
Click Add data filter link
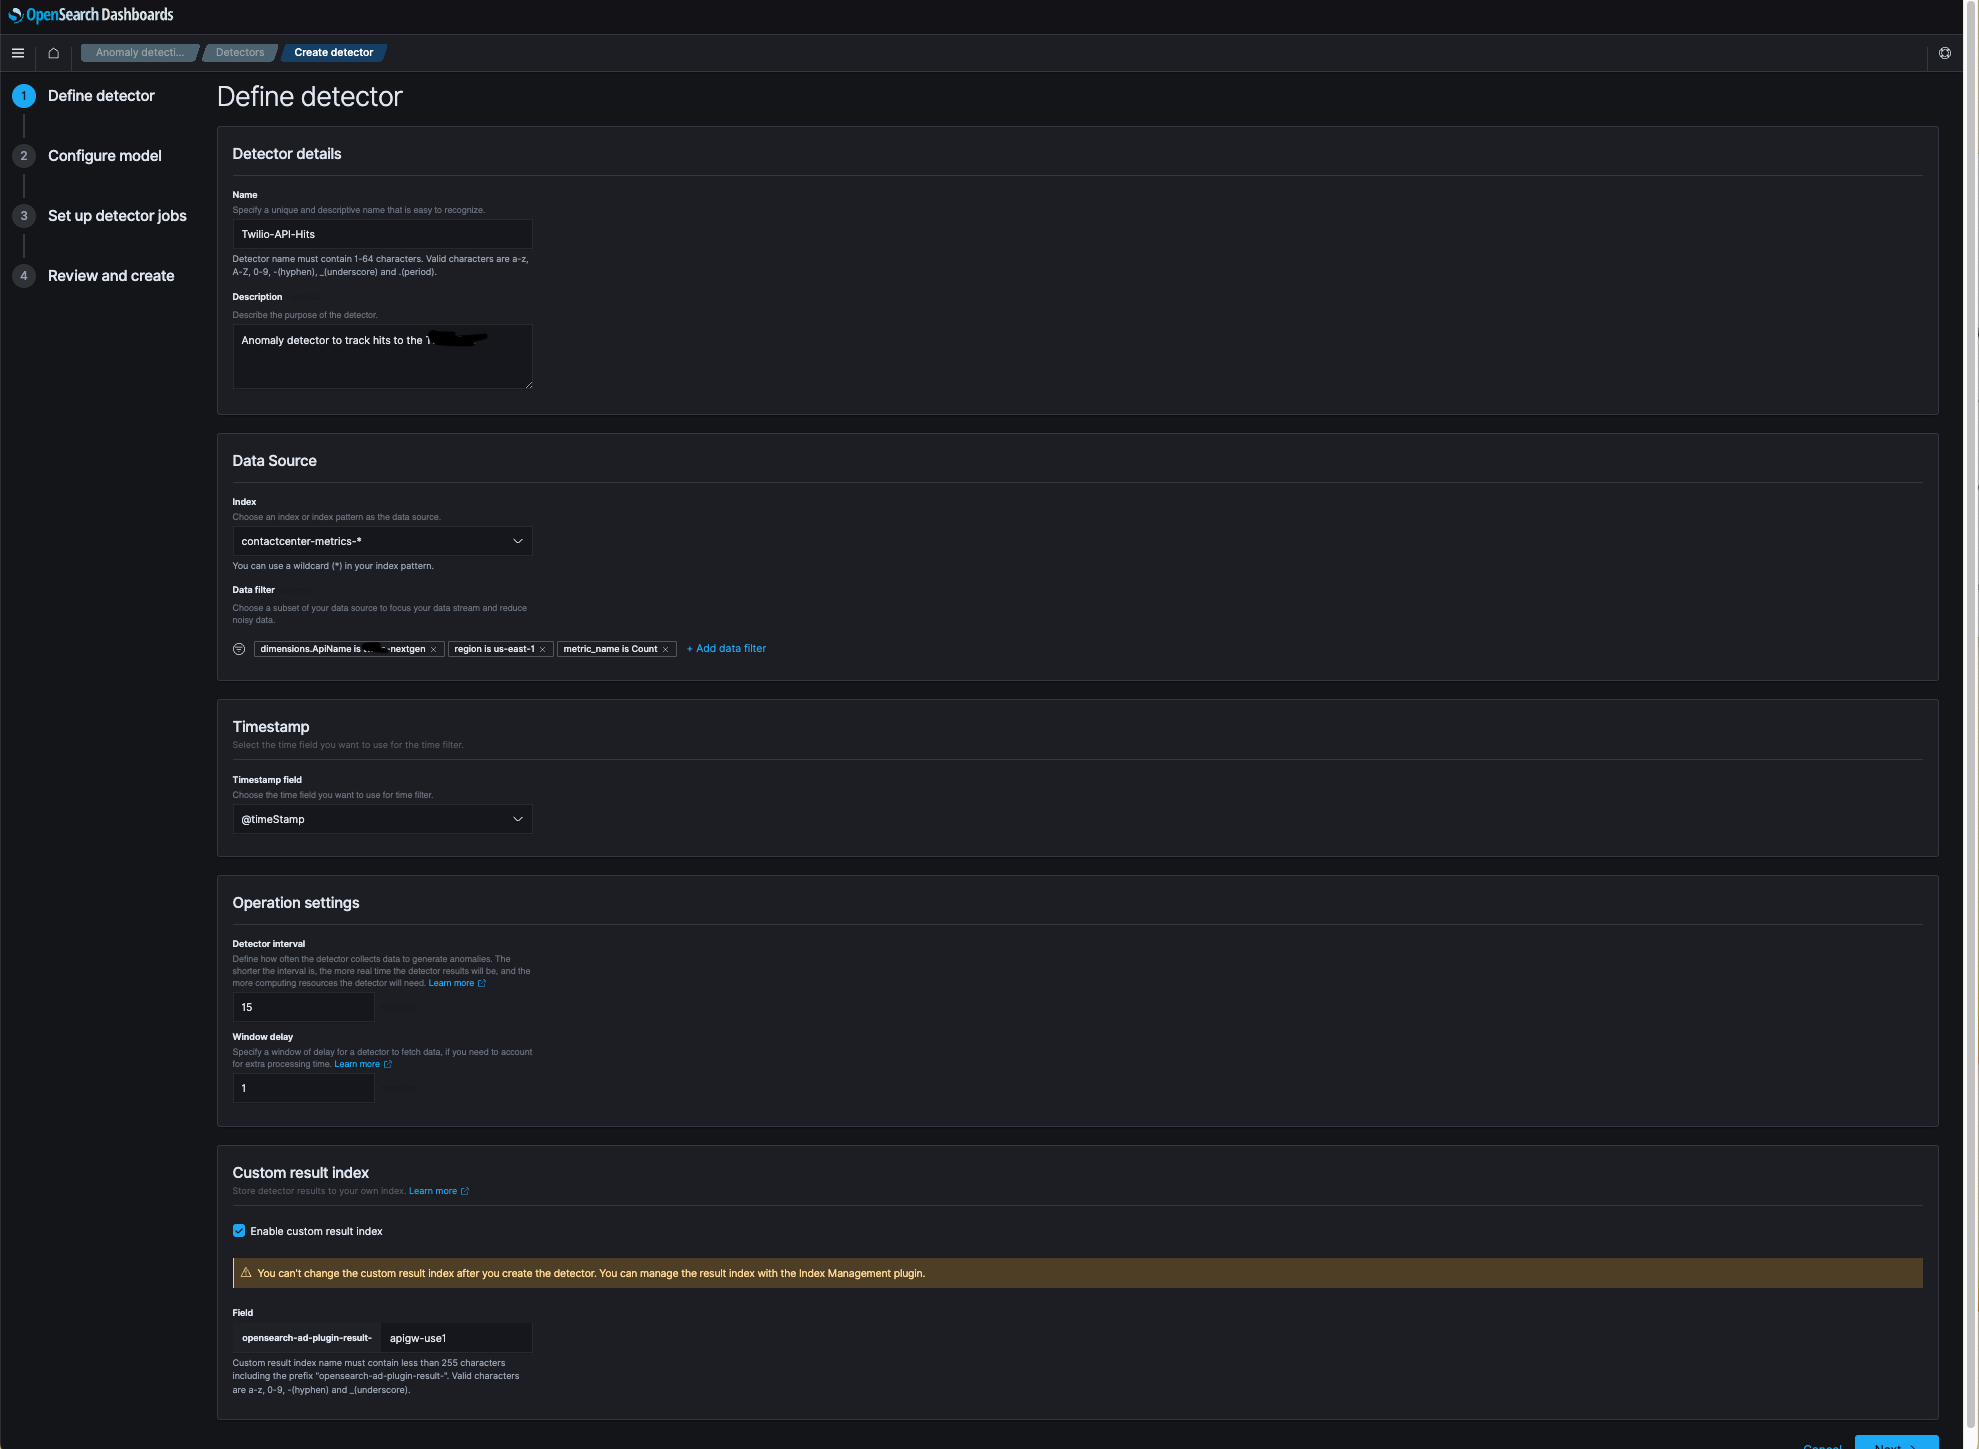click(x=726, y=649)
